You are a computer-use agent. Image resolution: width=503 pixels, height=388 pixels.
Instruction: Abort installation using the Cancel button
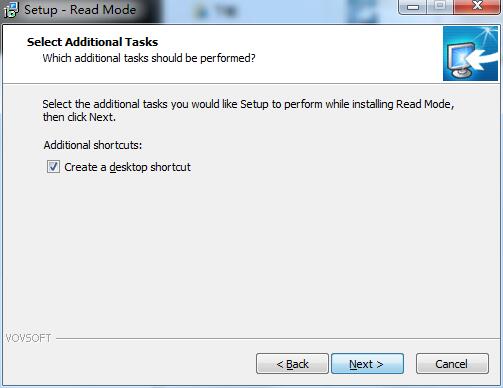coord(452,364)
